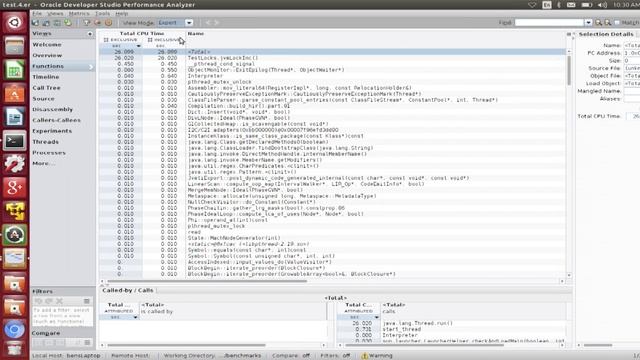This screenshot has width=640, height=360.
Task: Click the back navigation arrow in the toolbar
Action: (208, 23)
